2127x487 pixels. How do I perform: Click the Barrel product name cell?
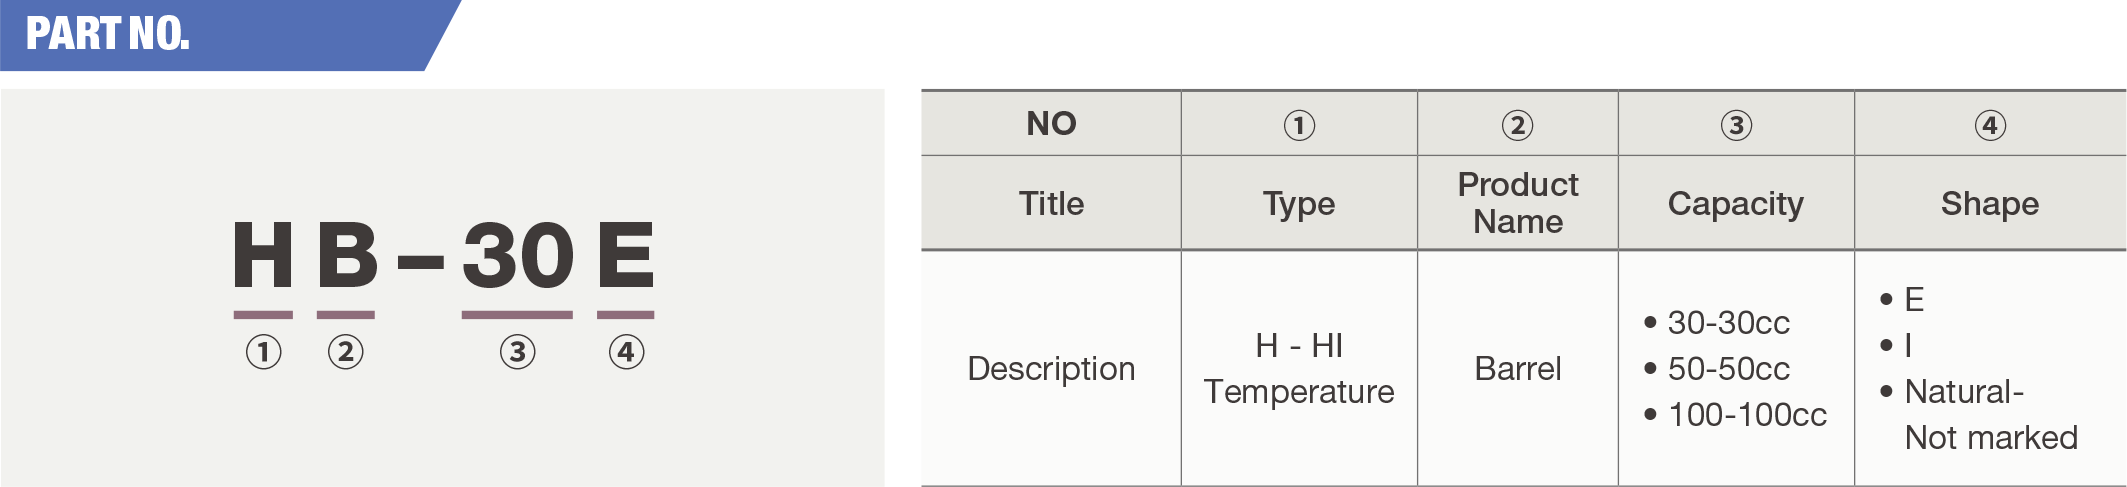tap(1517, 369)
